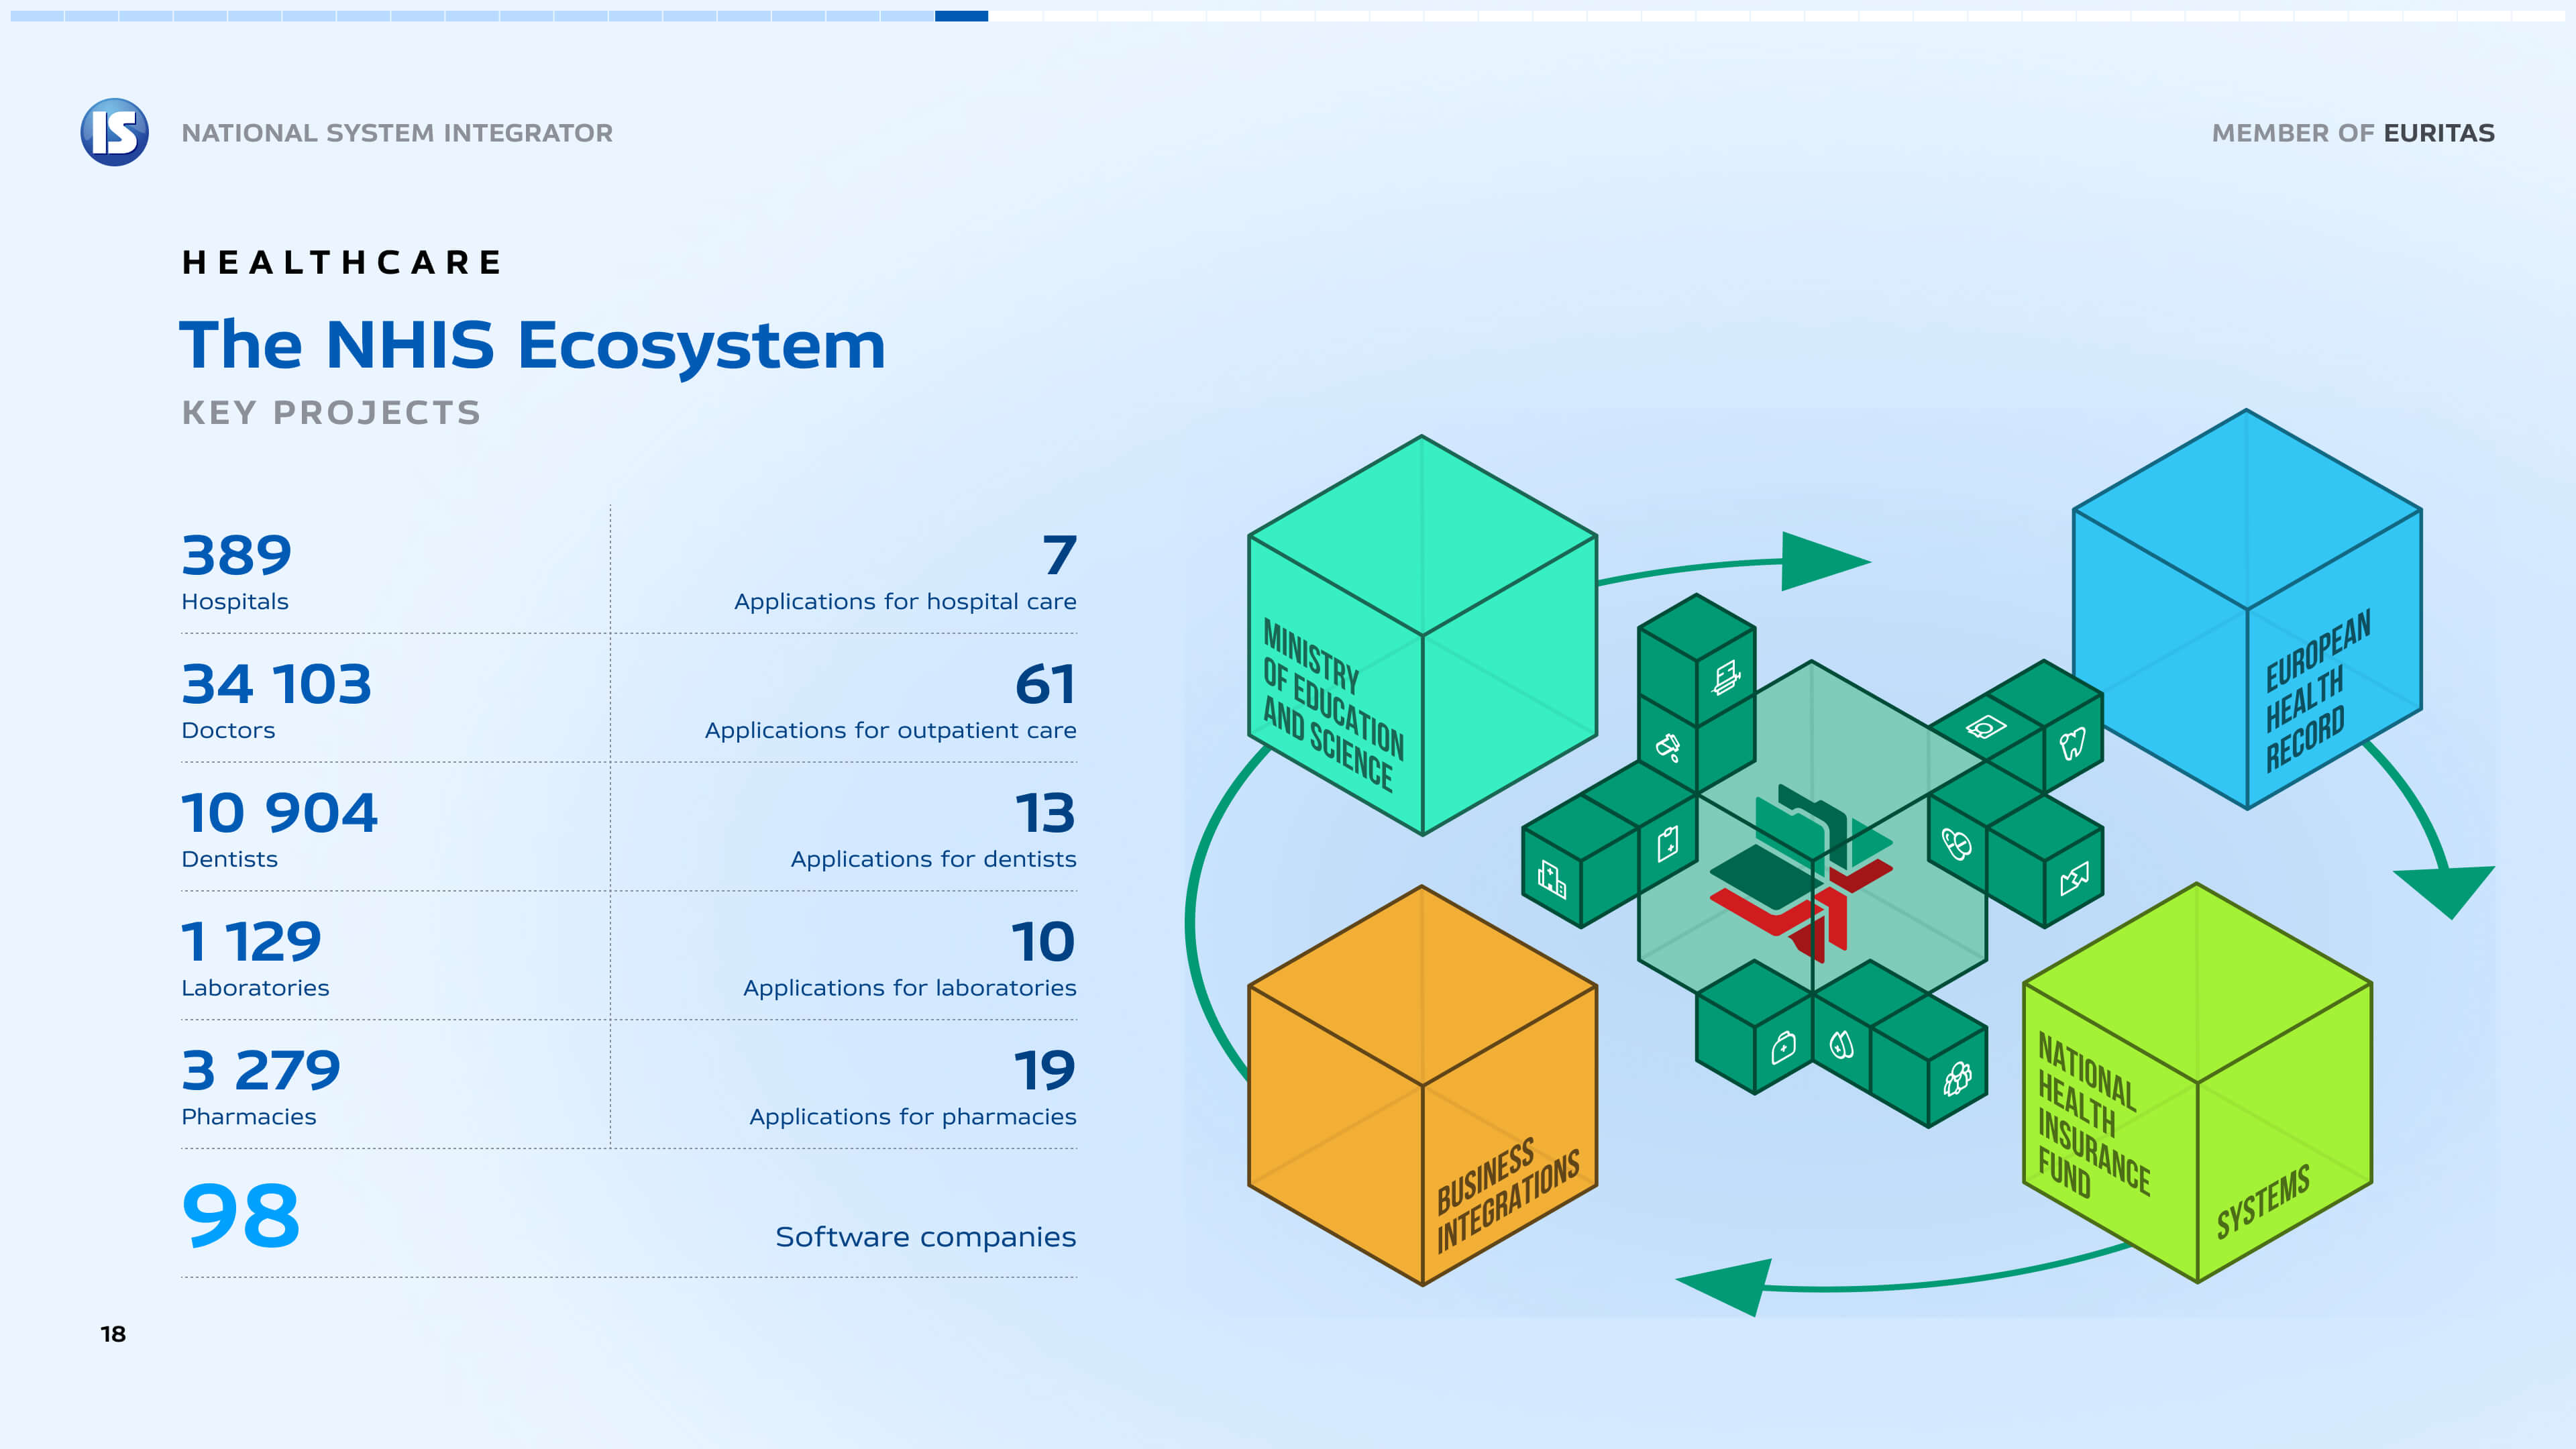Click the first aid kit icon
The image size is (2576, 1449).
pyautogui.click(x=1783, y=1047)
